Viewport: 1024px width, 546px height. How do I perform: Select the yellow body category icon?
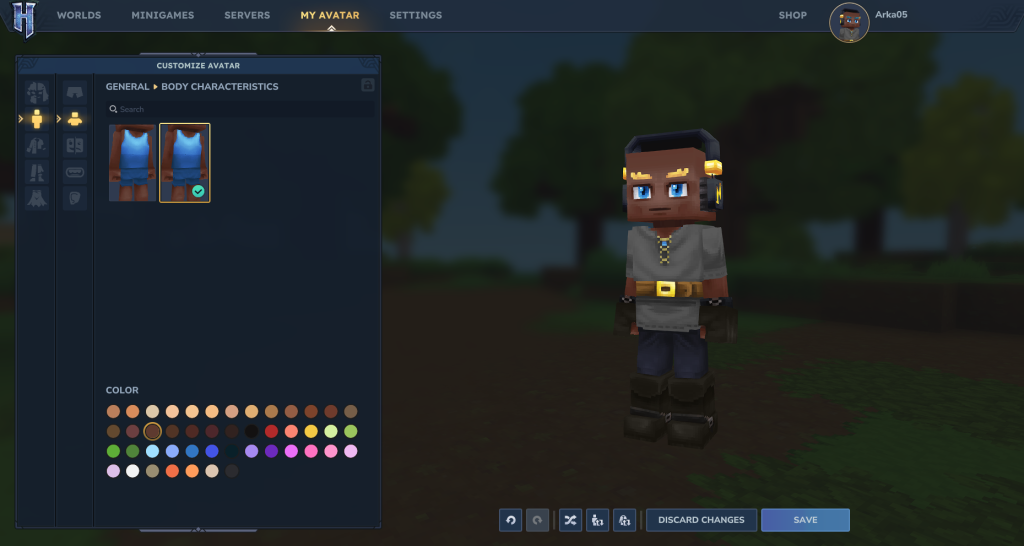tap(37, 119)
